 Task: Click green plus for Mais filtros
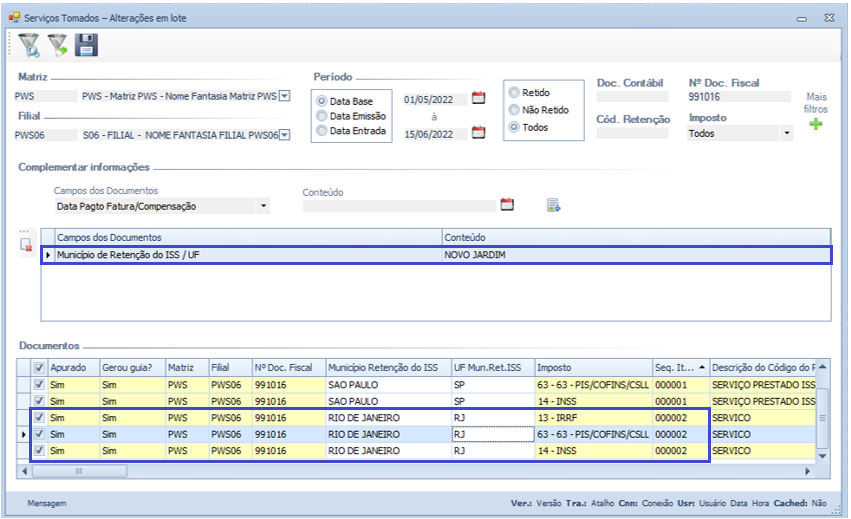tap(816, 125)
